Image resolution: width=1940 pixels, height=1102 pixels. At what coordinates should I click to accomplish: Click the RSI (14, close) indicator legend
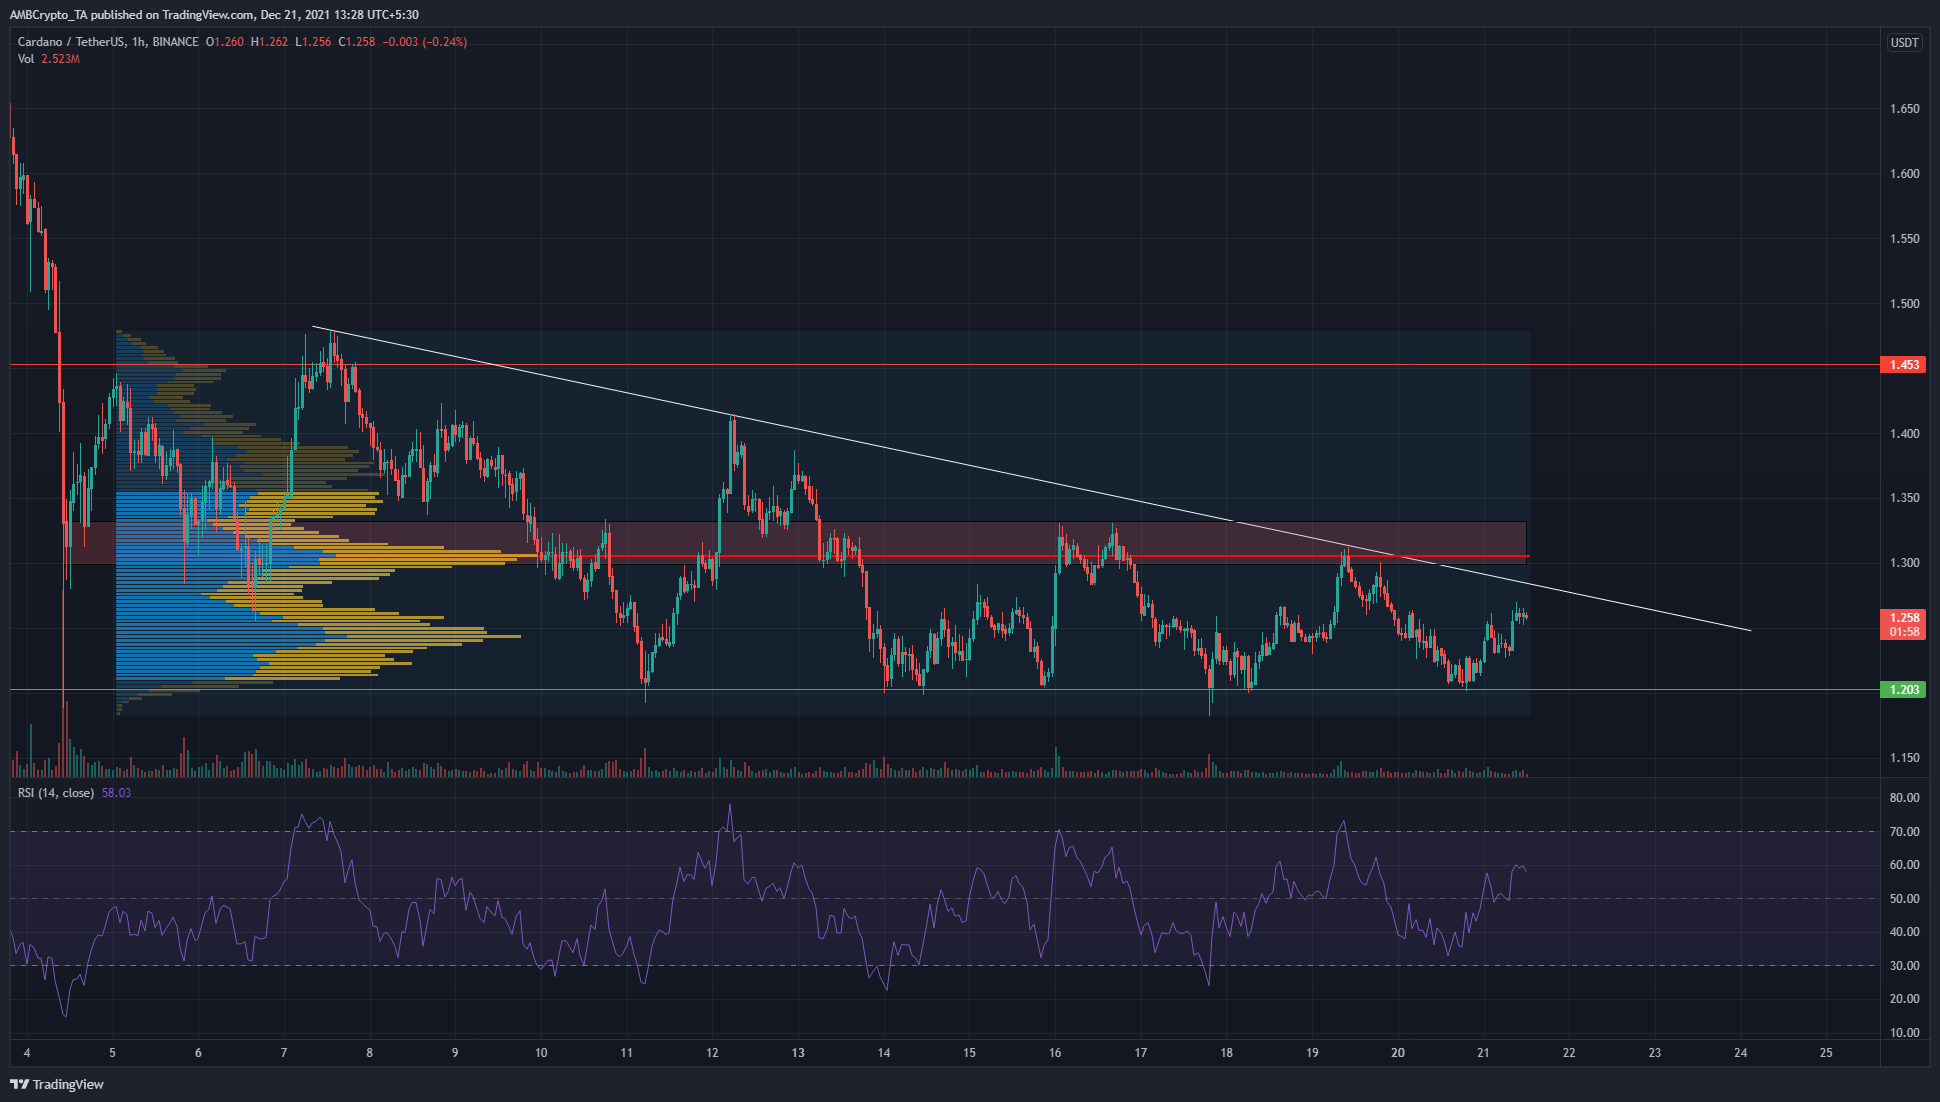point(56,793)
